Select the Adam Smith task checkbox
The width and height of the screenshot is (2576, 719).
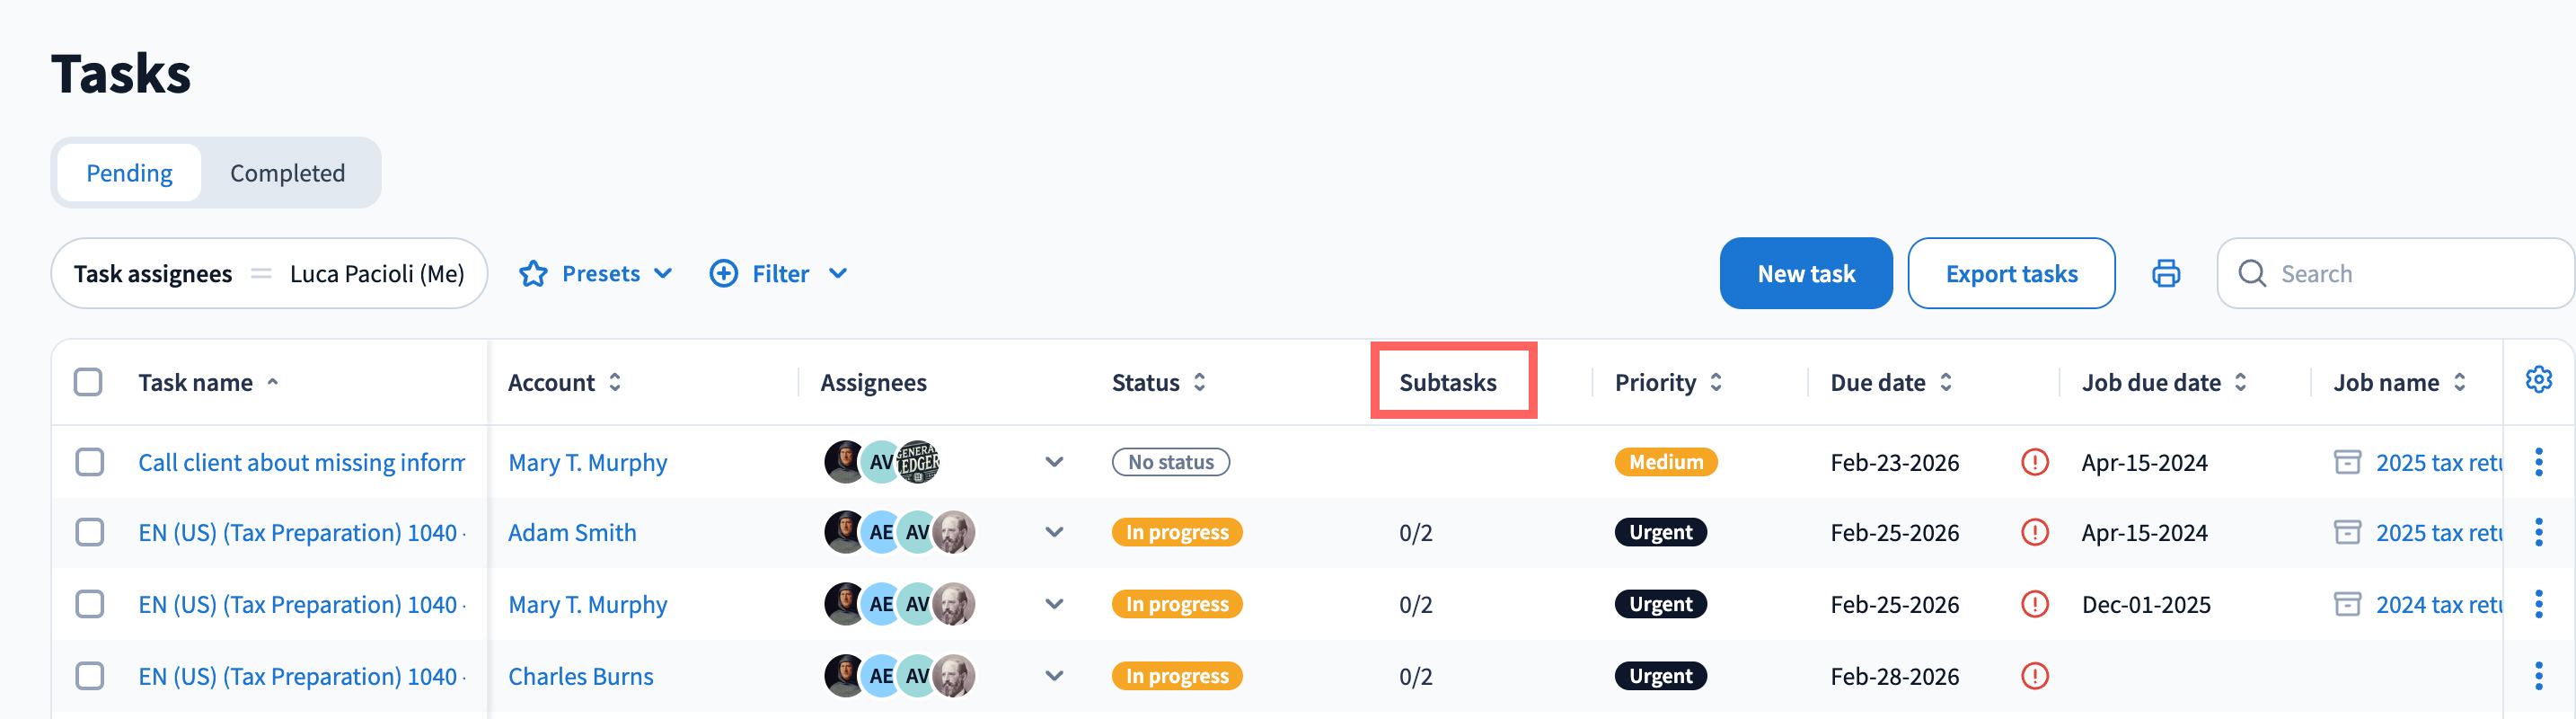[90, 532]
